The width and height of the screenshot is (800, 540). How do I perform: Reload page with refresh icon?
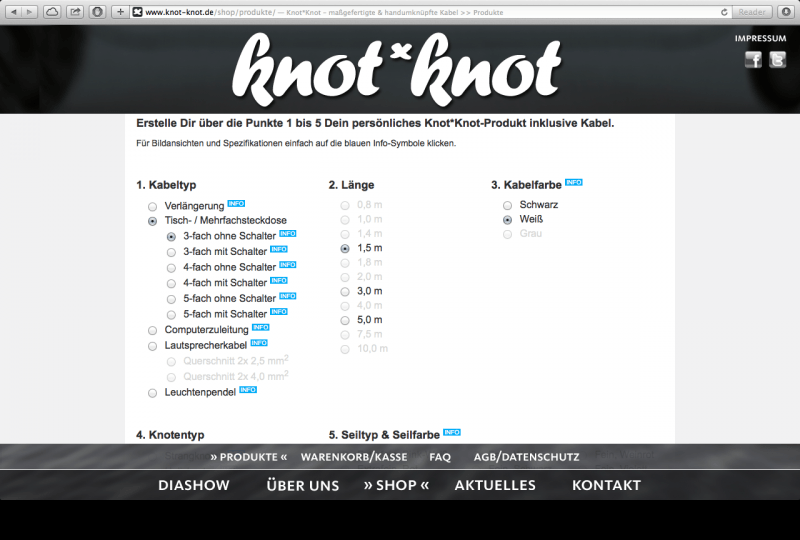724,12
